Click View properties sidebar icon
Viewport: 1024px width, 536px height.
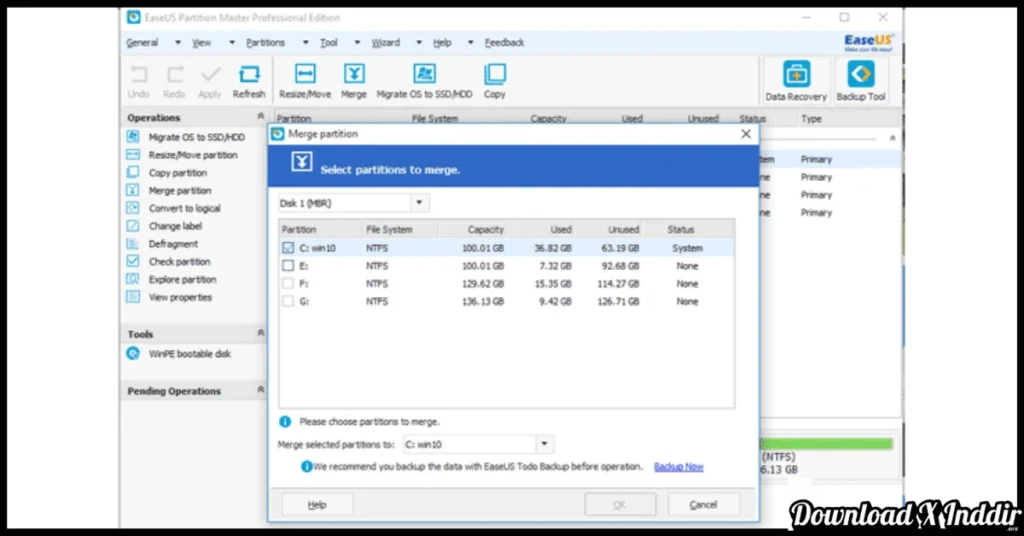(133, 297)
